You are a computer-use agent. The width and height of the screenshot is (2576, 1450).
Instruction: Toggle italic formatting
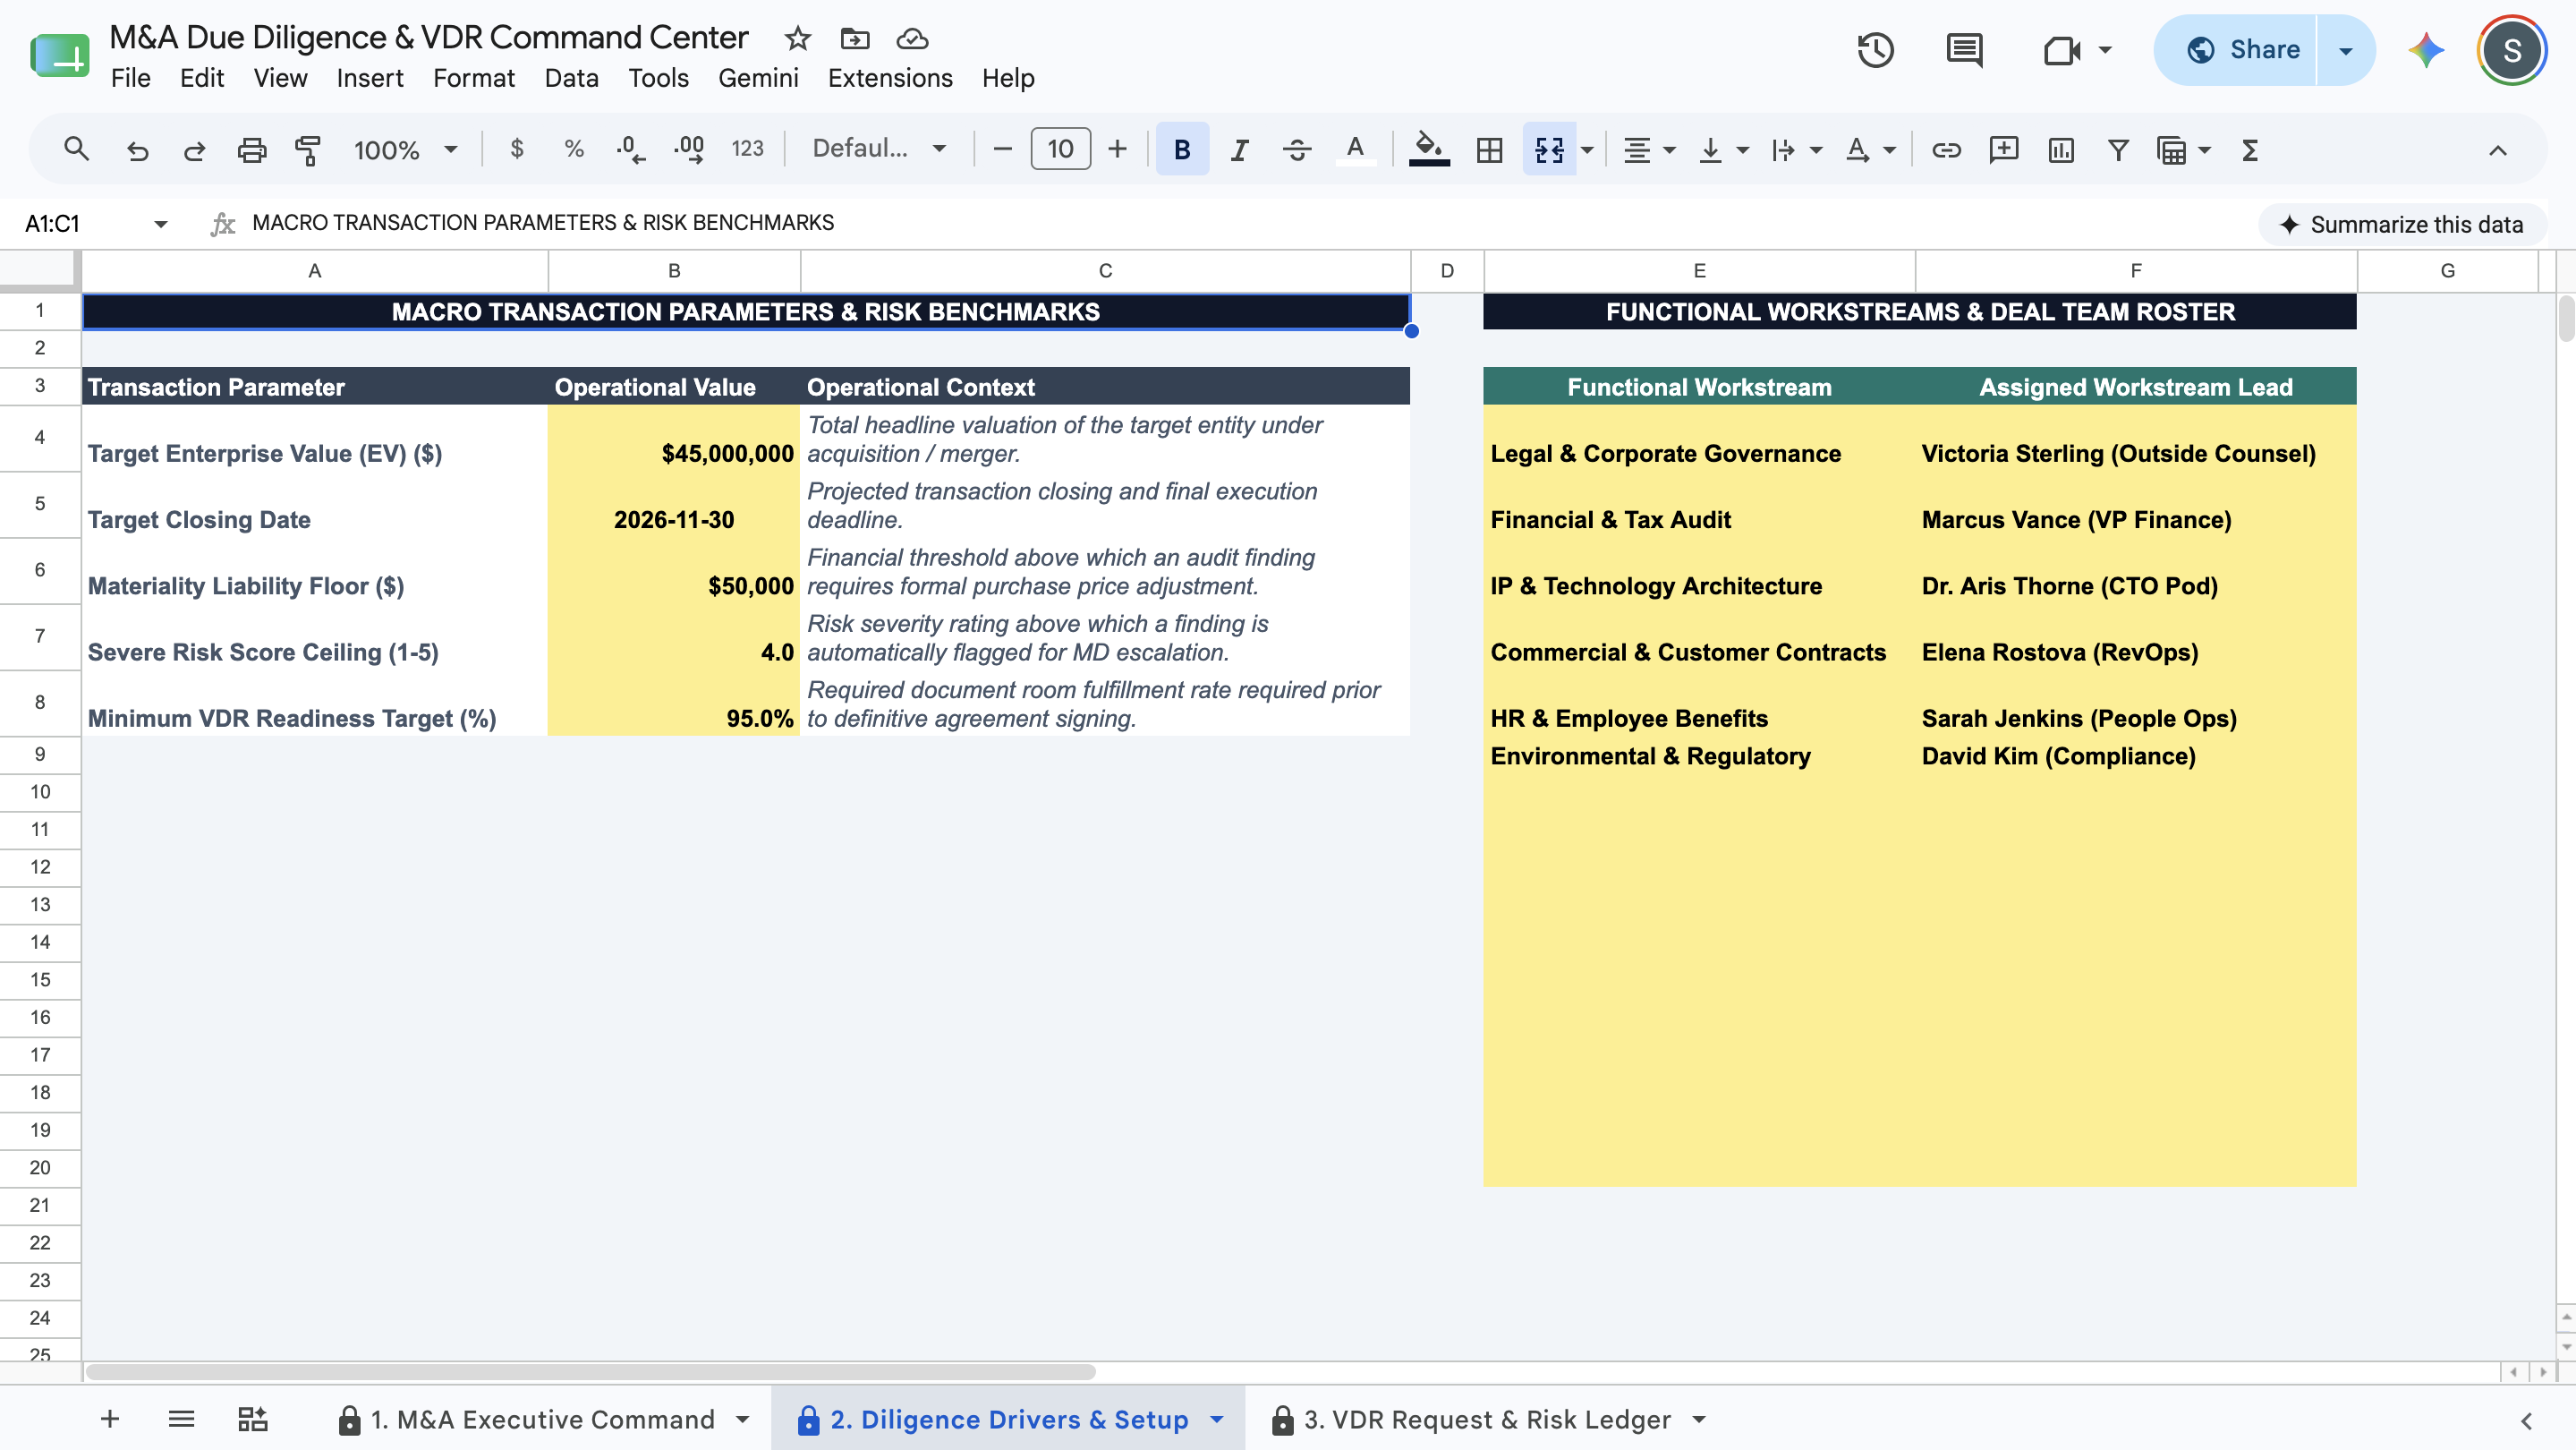pos(1240,150)
